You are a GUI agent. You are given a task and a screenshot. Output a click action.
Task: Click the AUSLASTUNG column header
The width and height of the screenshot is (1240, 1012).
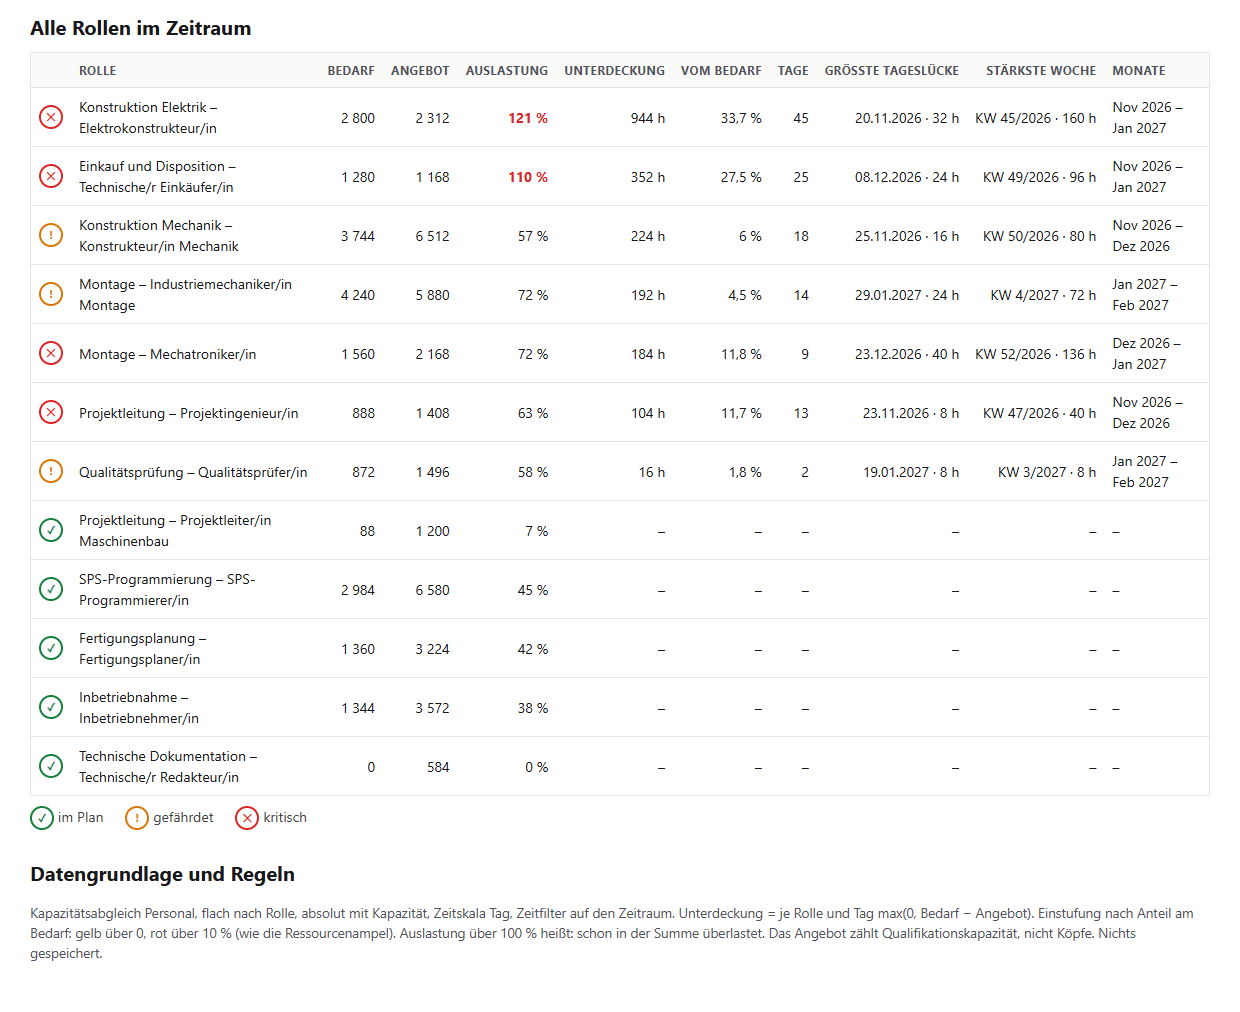(507, 71)
